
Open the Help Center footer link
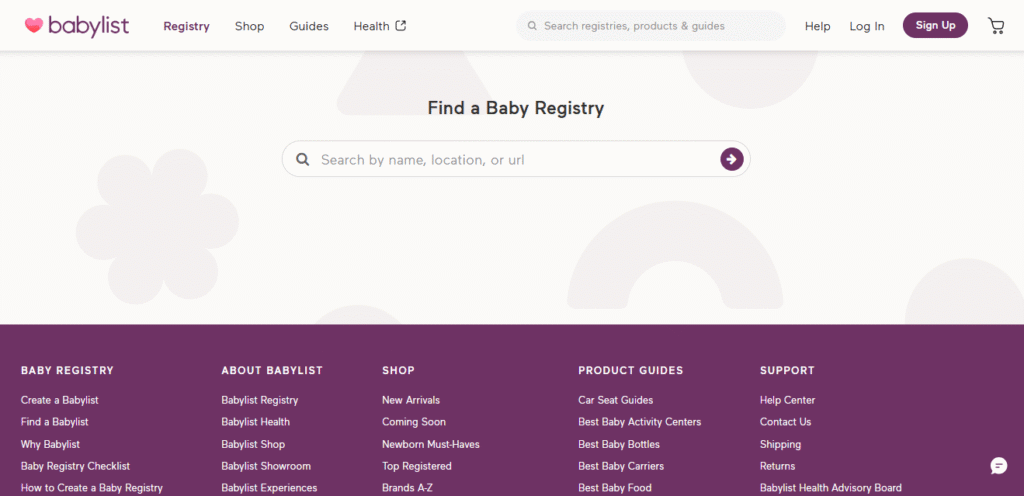tap(787, 400)
